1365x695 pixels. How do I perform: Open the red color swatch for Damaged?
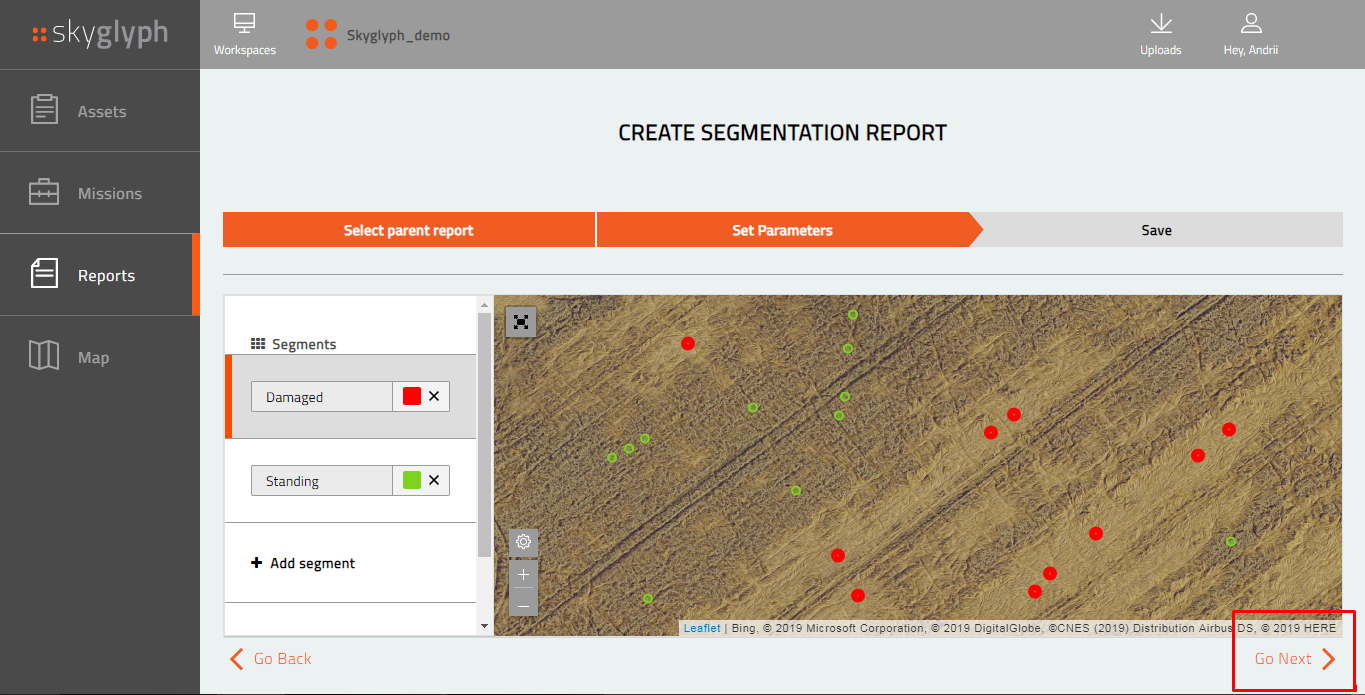pos(412,396)
